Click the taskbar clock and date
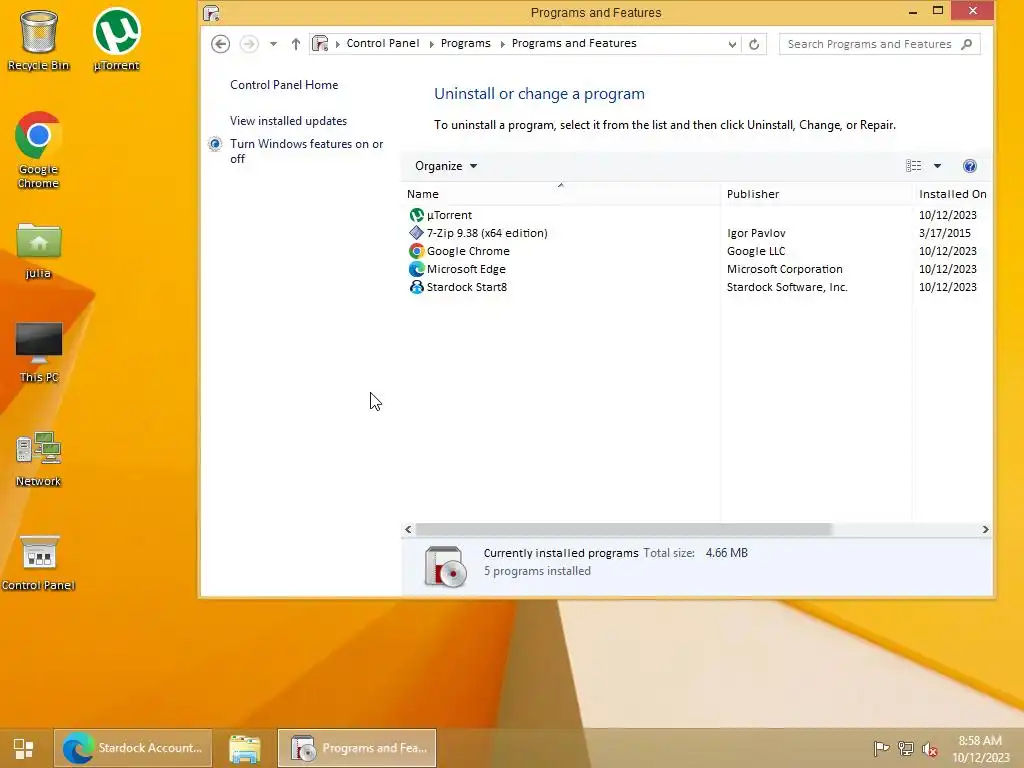Viewport: 1024px width, 768px height. 980,749
